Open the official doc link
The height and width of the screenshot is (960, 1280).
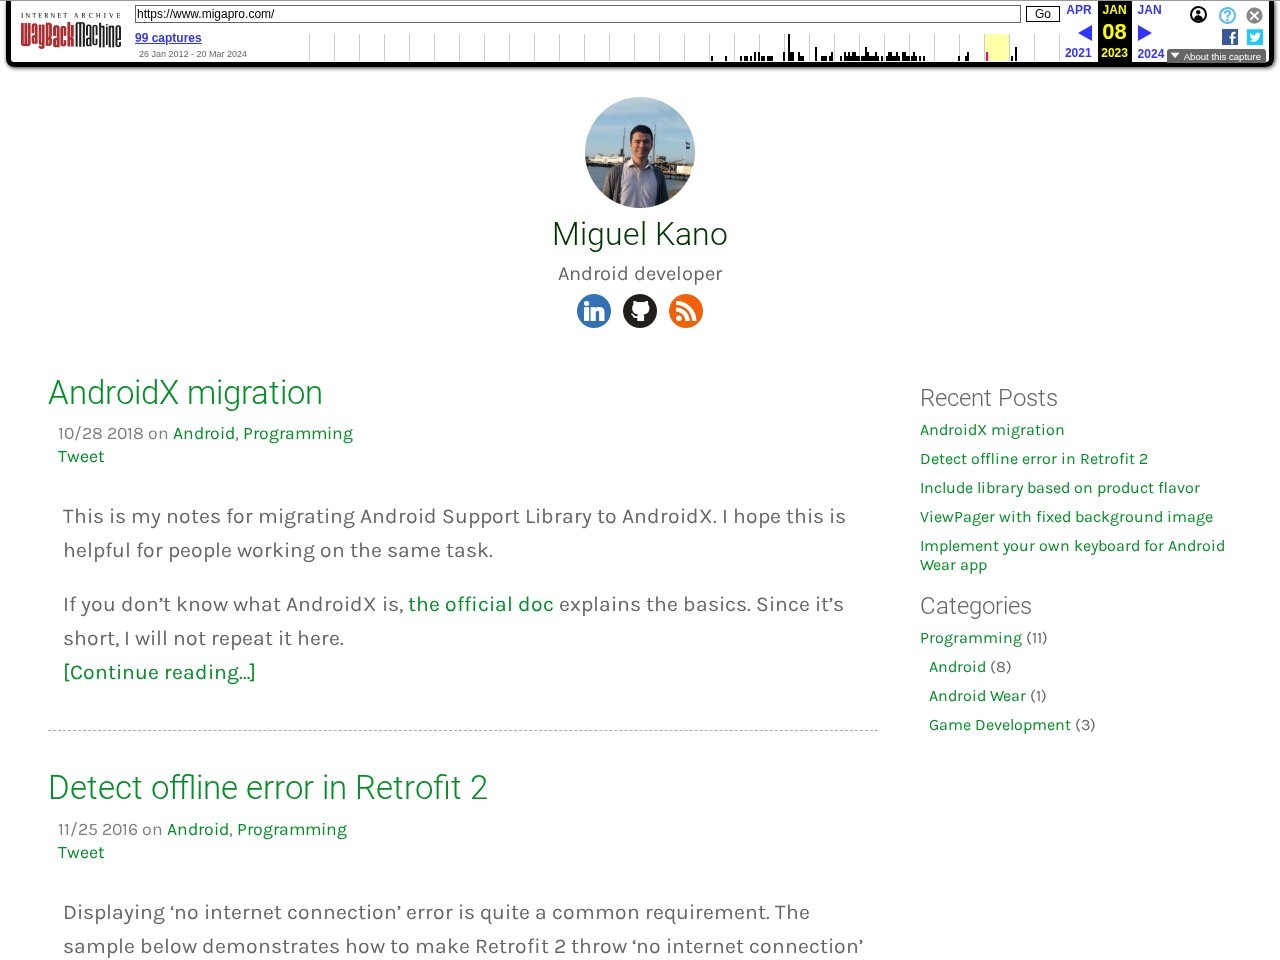click(480, 604)
